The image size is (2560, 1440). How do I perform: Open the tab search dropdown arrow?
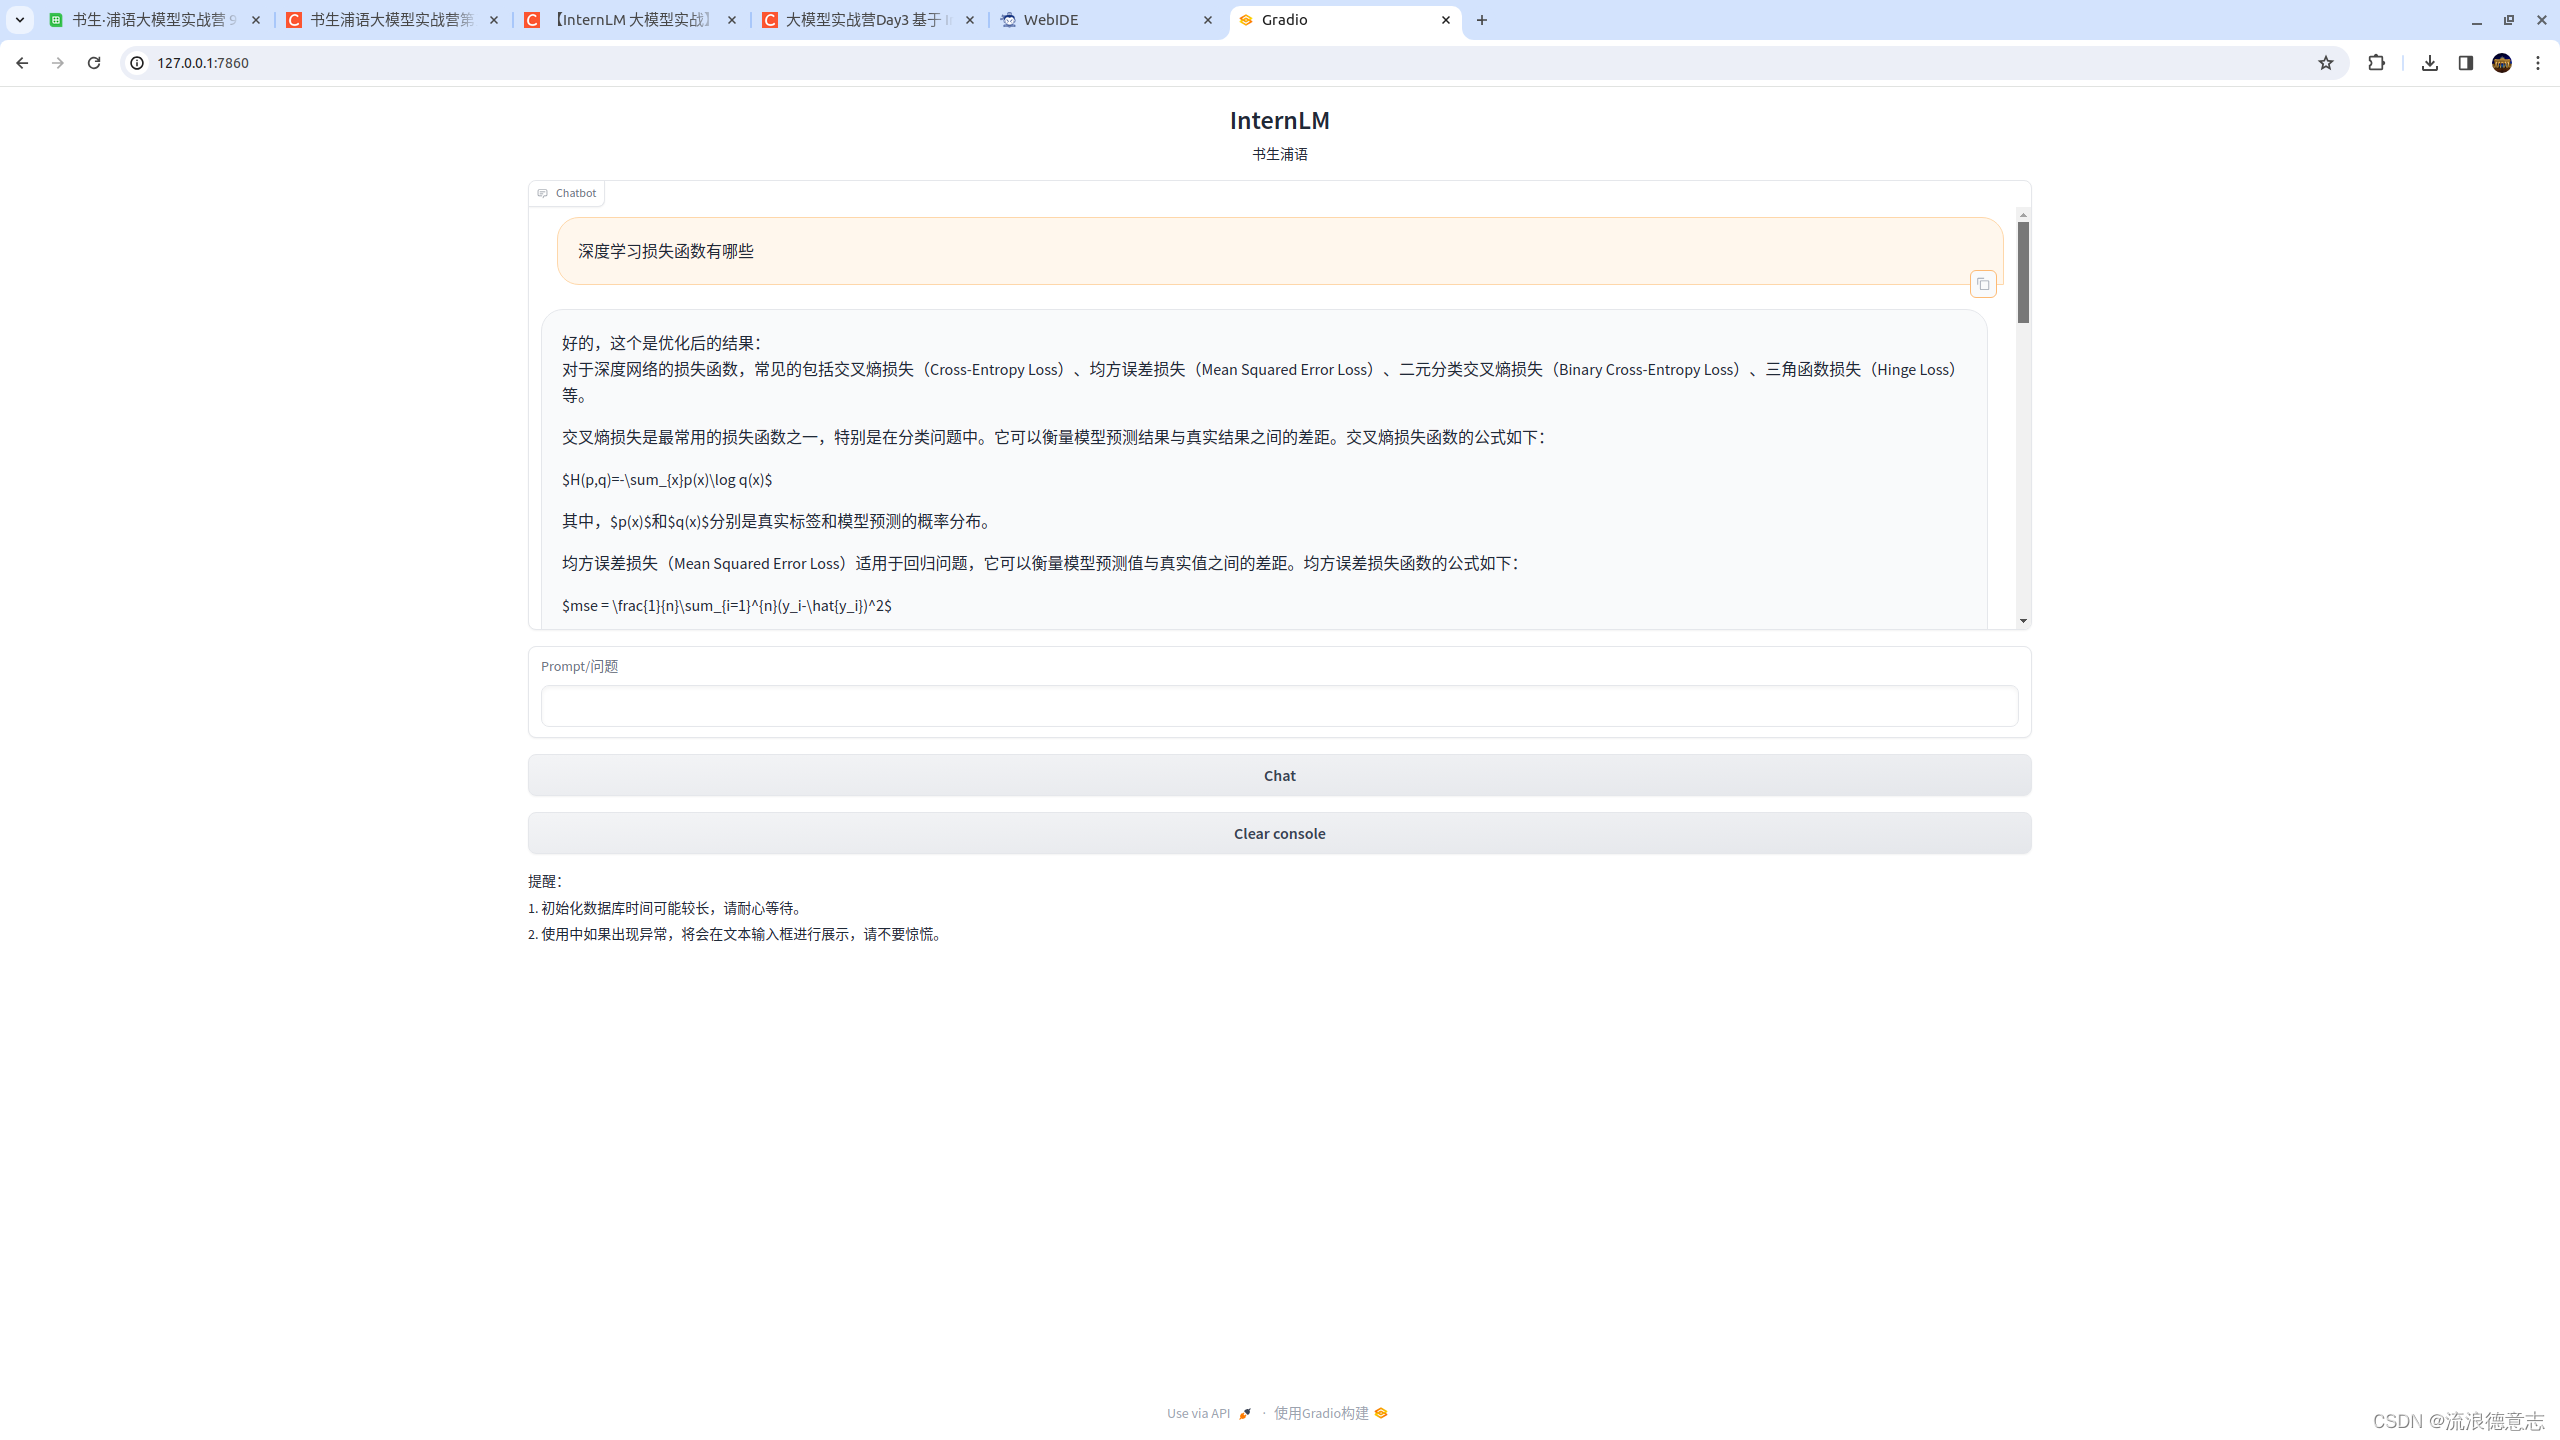point(19,20)
